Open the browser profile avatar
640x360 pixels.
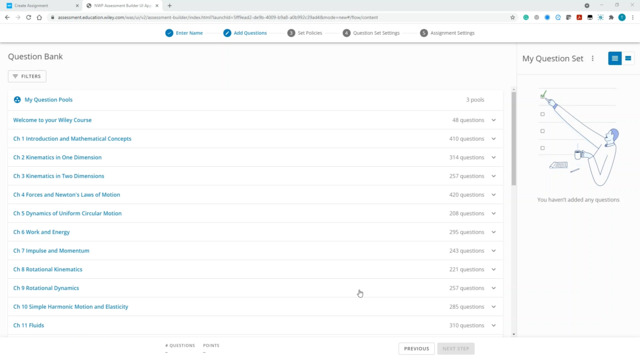coord(622,18)
